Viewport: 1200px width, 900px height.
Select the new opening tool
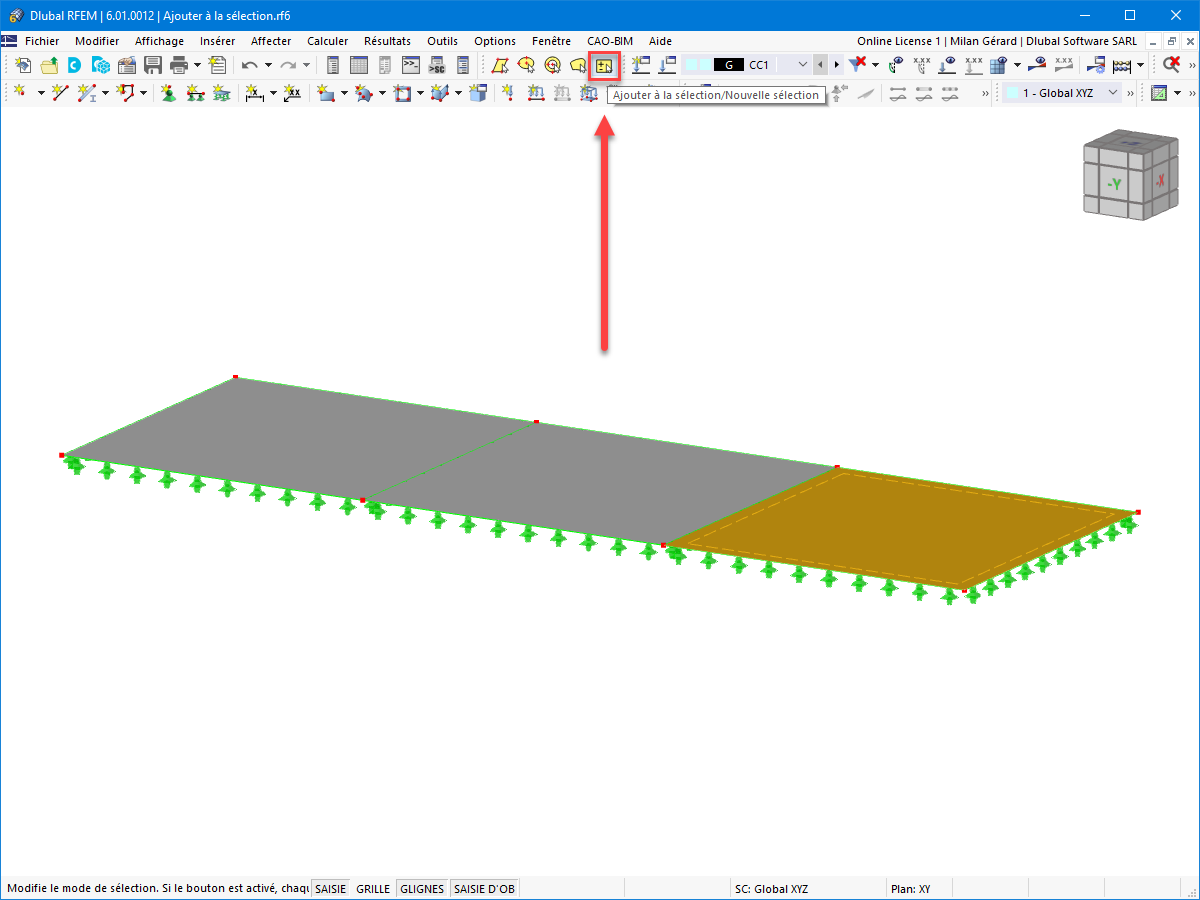403,93
